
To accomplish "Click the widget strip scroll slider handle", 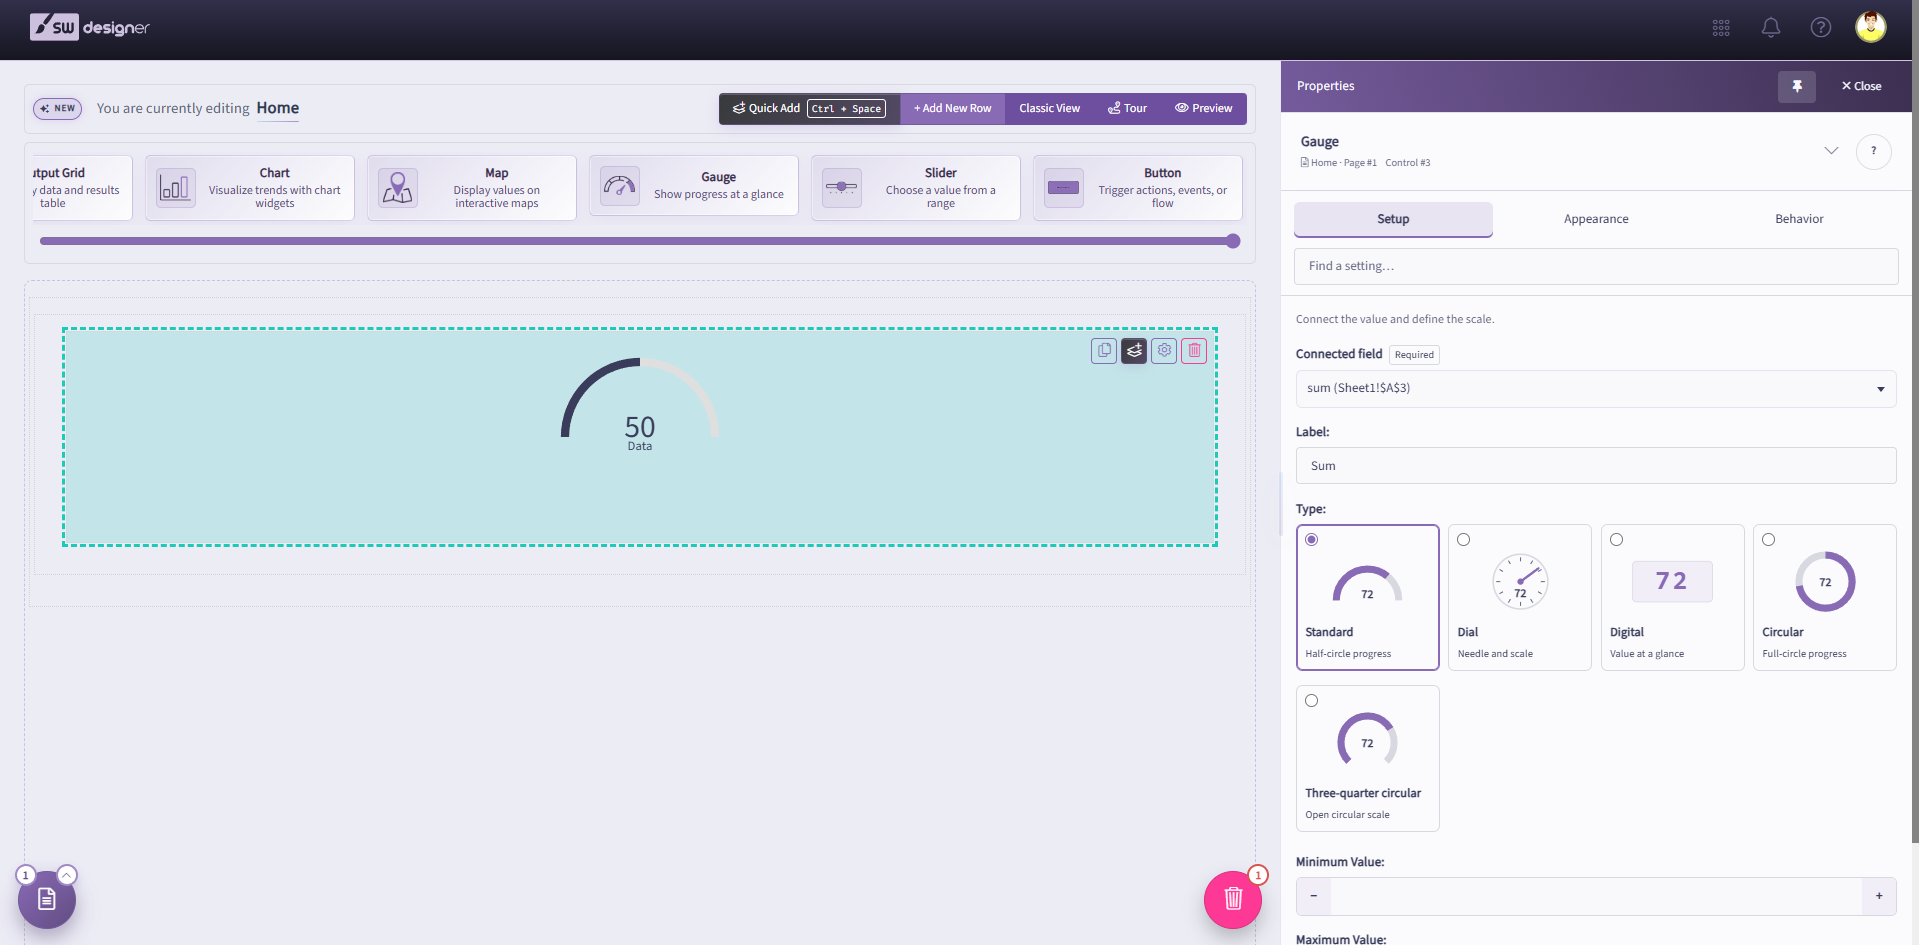I will [1233, 241].
